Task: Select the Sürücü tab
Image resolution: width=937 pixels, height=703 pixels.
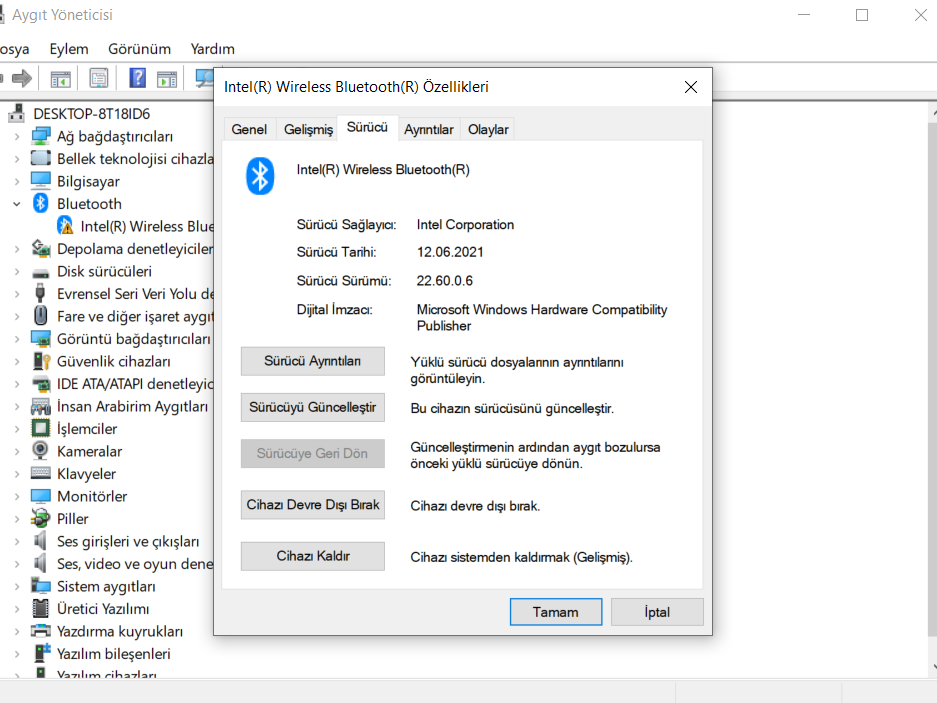Action: [x=368, y=127]
